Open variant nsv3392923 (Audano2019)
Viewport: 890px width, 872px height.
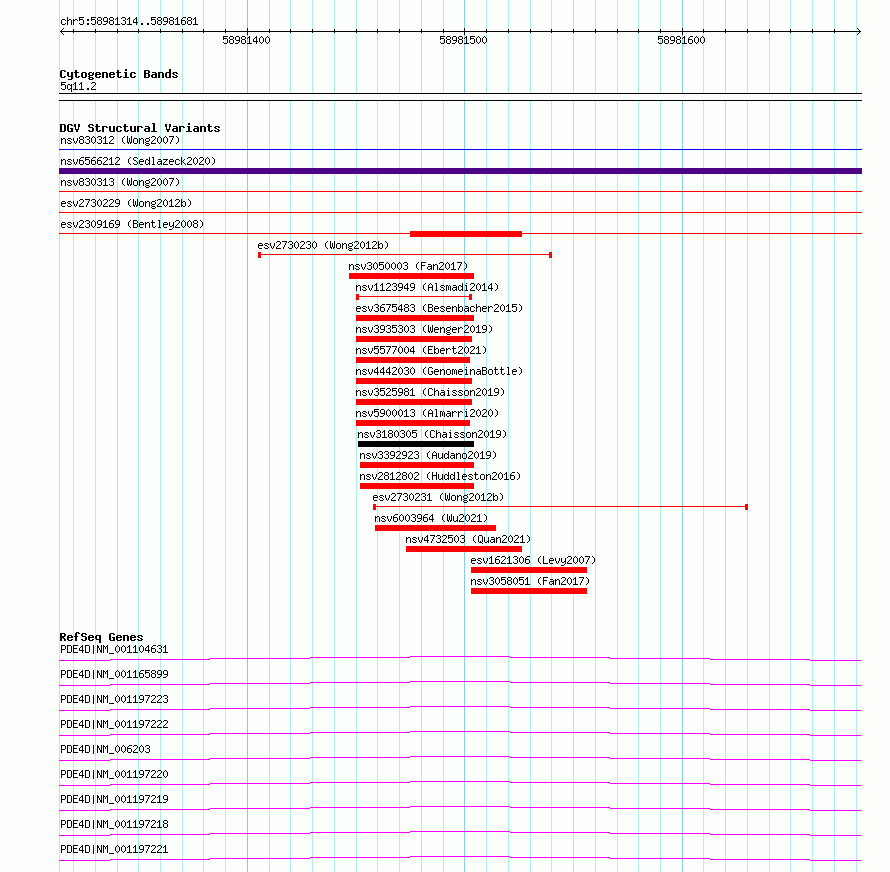point(428,455)
